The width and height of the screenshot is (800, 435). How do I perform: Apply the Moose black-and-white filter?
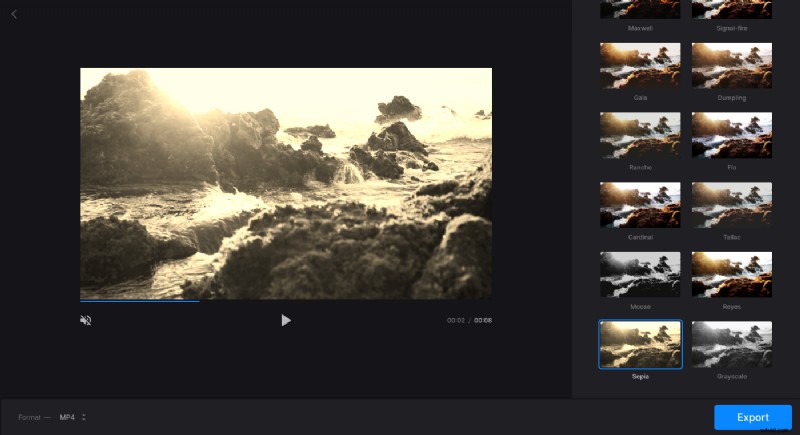coord(640,274)
